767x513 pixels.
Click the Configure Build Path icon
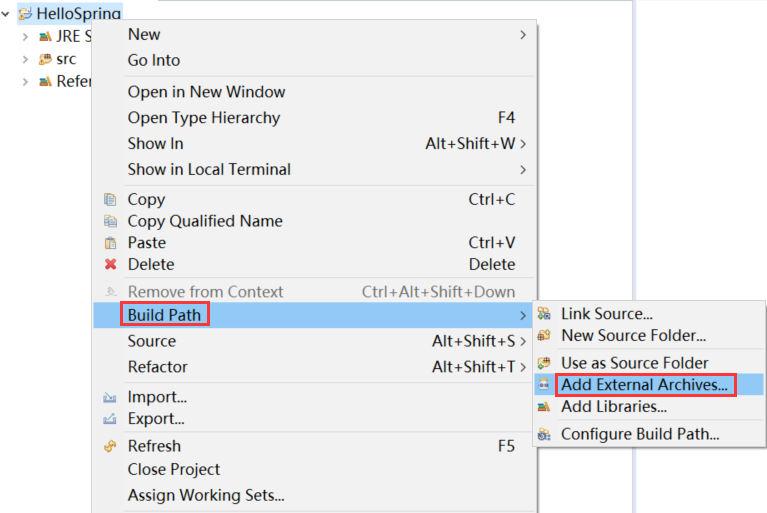pyautogui.click(x=544, y=434)
